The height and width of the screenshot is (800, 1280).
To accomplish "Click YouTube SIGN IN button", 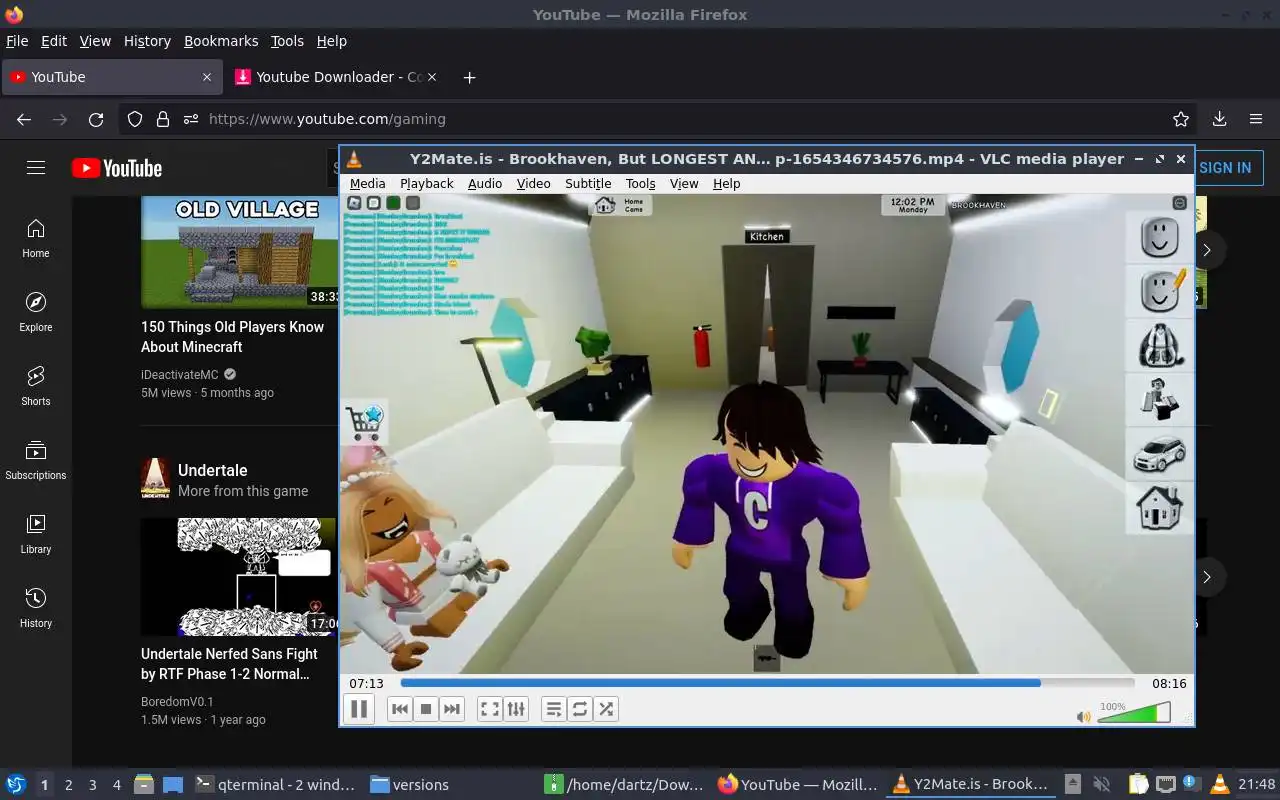I will click(x=1225, y=168).
